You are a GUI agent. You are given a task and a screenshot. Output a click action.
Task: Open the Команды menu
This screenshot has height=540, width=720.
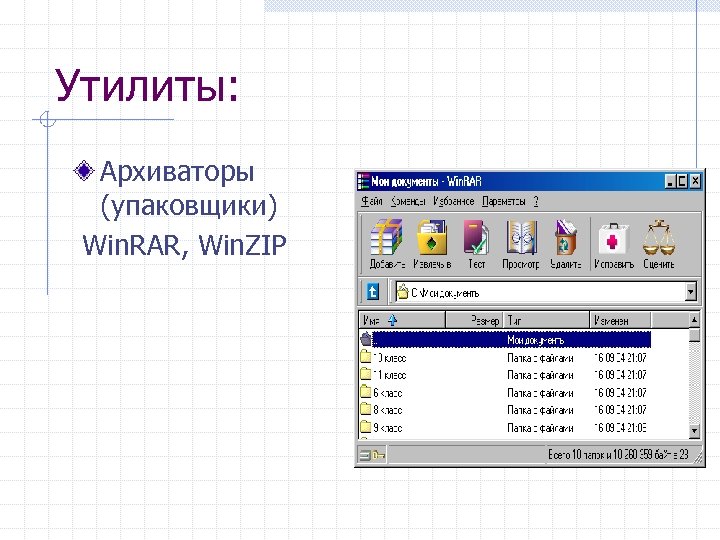click(x=408, y=201)
